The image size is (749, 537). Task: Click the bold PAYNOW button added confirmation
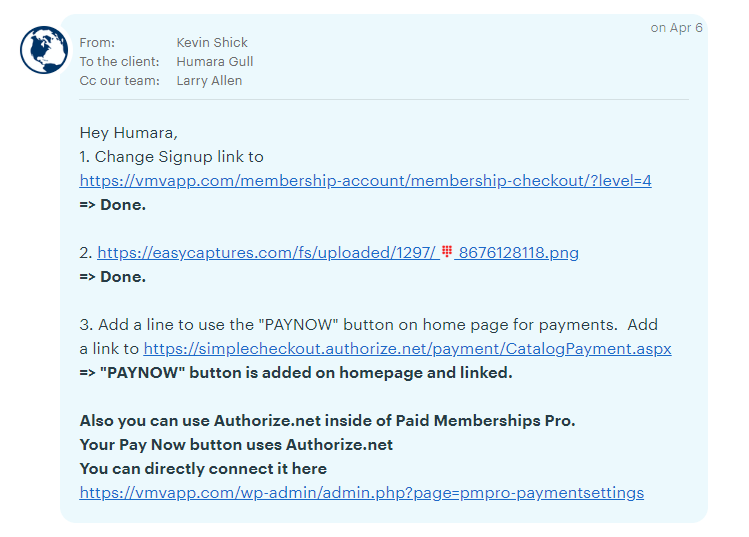[x=295, y=373]
